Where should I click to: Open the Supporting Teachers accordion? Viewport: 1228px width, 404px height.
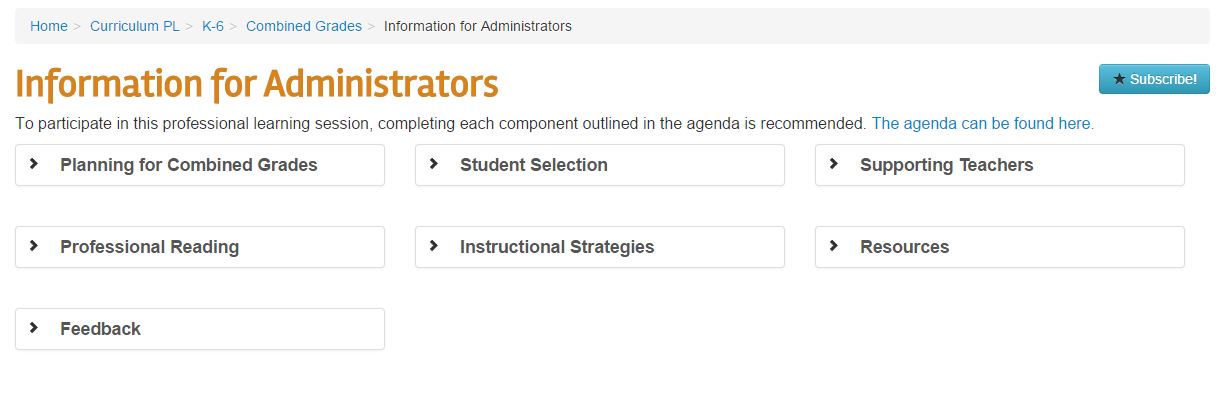click(946, 165)
